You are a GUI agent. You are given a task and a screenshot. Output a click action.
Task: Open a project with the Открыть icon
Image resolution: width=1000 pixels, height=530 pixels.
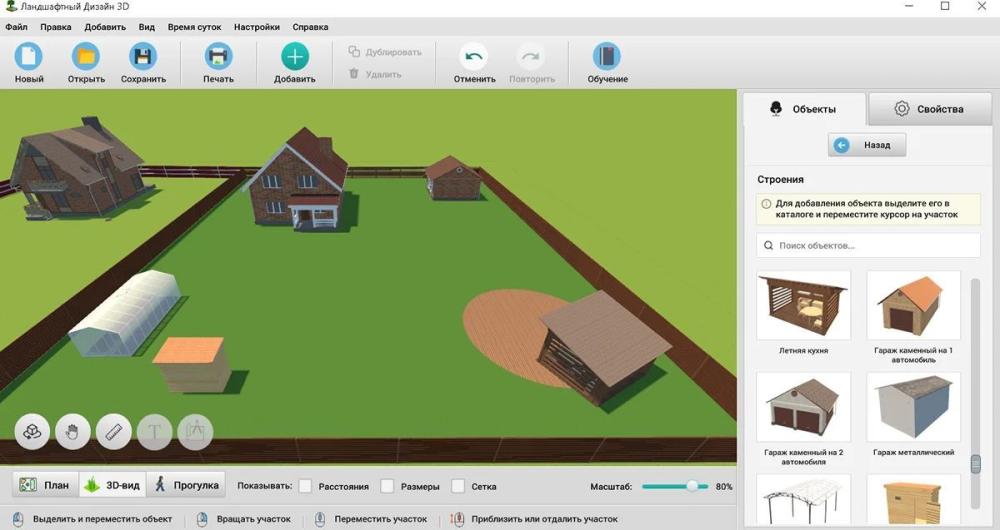pyautogui.click(x=86, y=57)
